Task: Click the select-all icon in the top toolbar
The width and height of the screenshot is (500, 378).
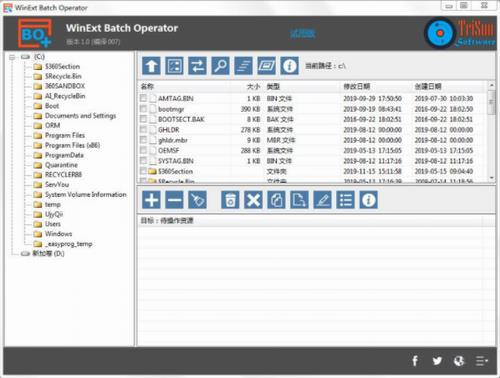Action: click(174, 66)
